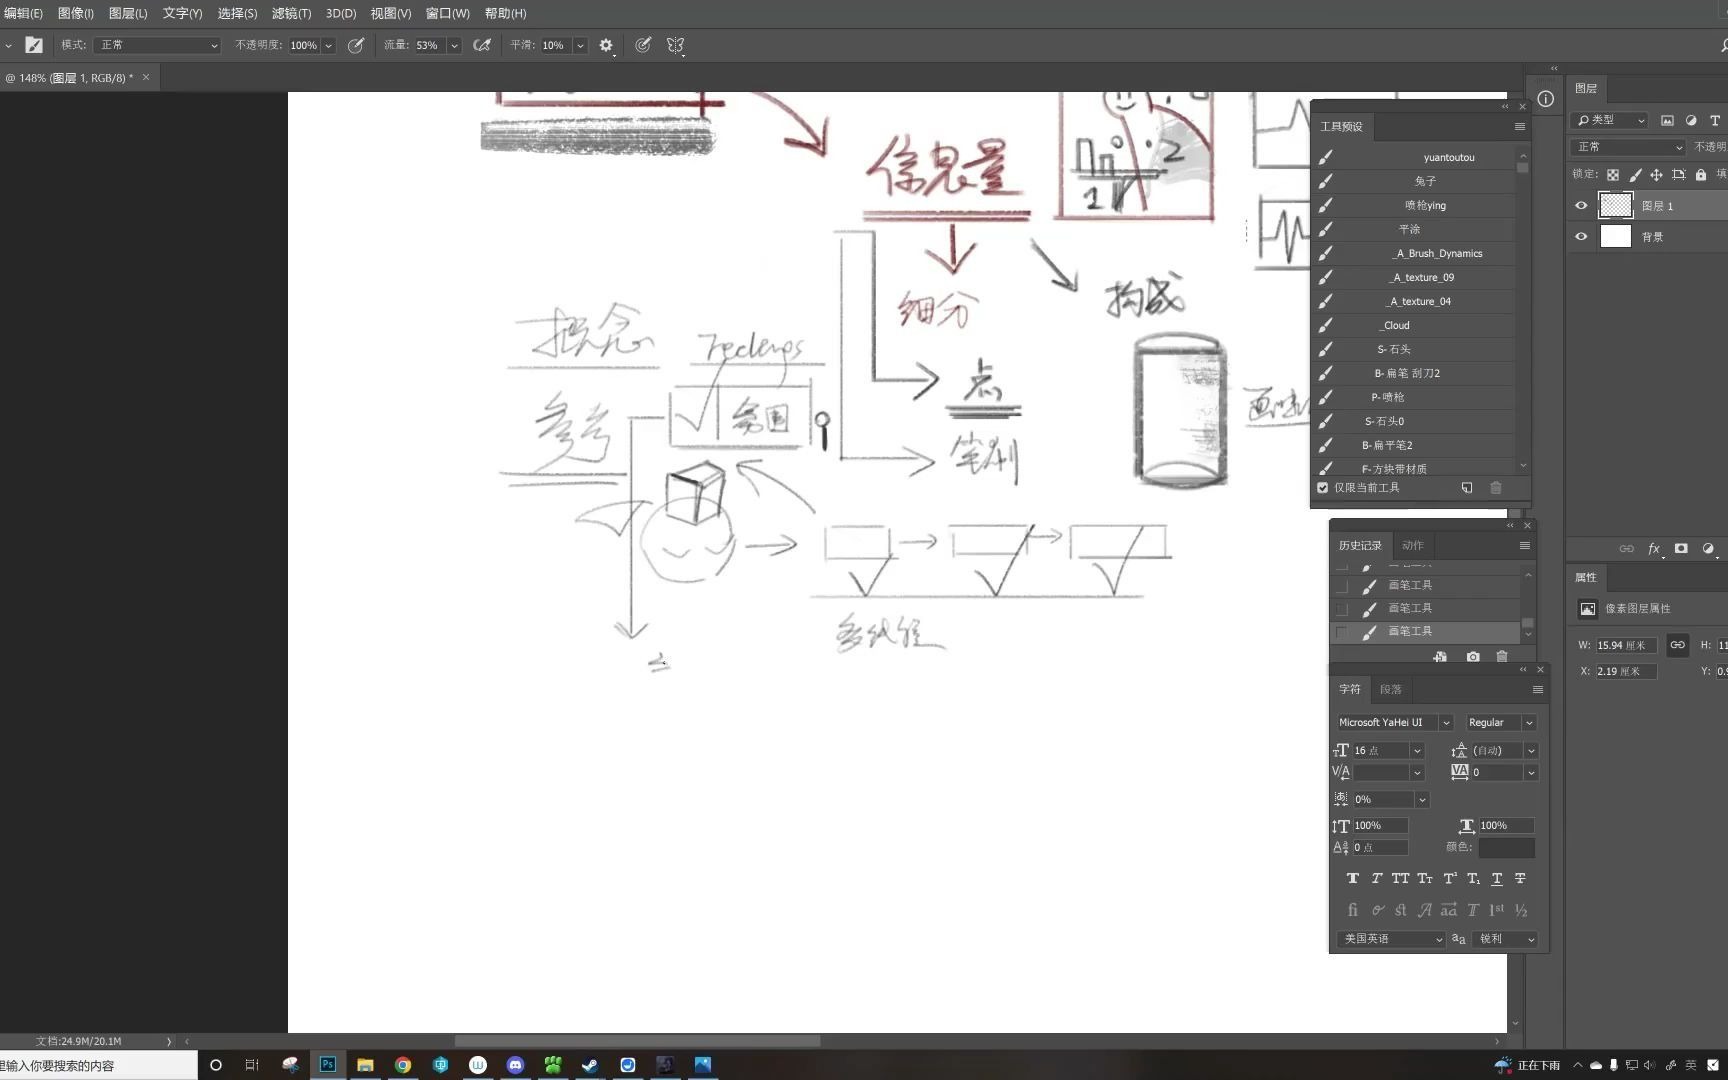This screenshot has height=1080, width=1728.
Task: Add layer style fx icon
Action: pos(1654,549)
